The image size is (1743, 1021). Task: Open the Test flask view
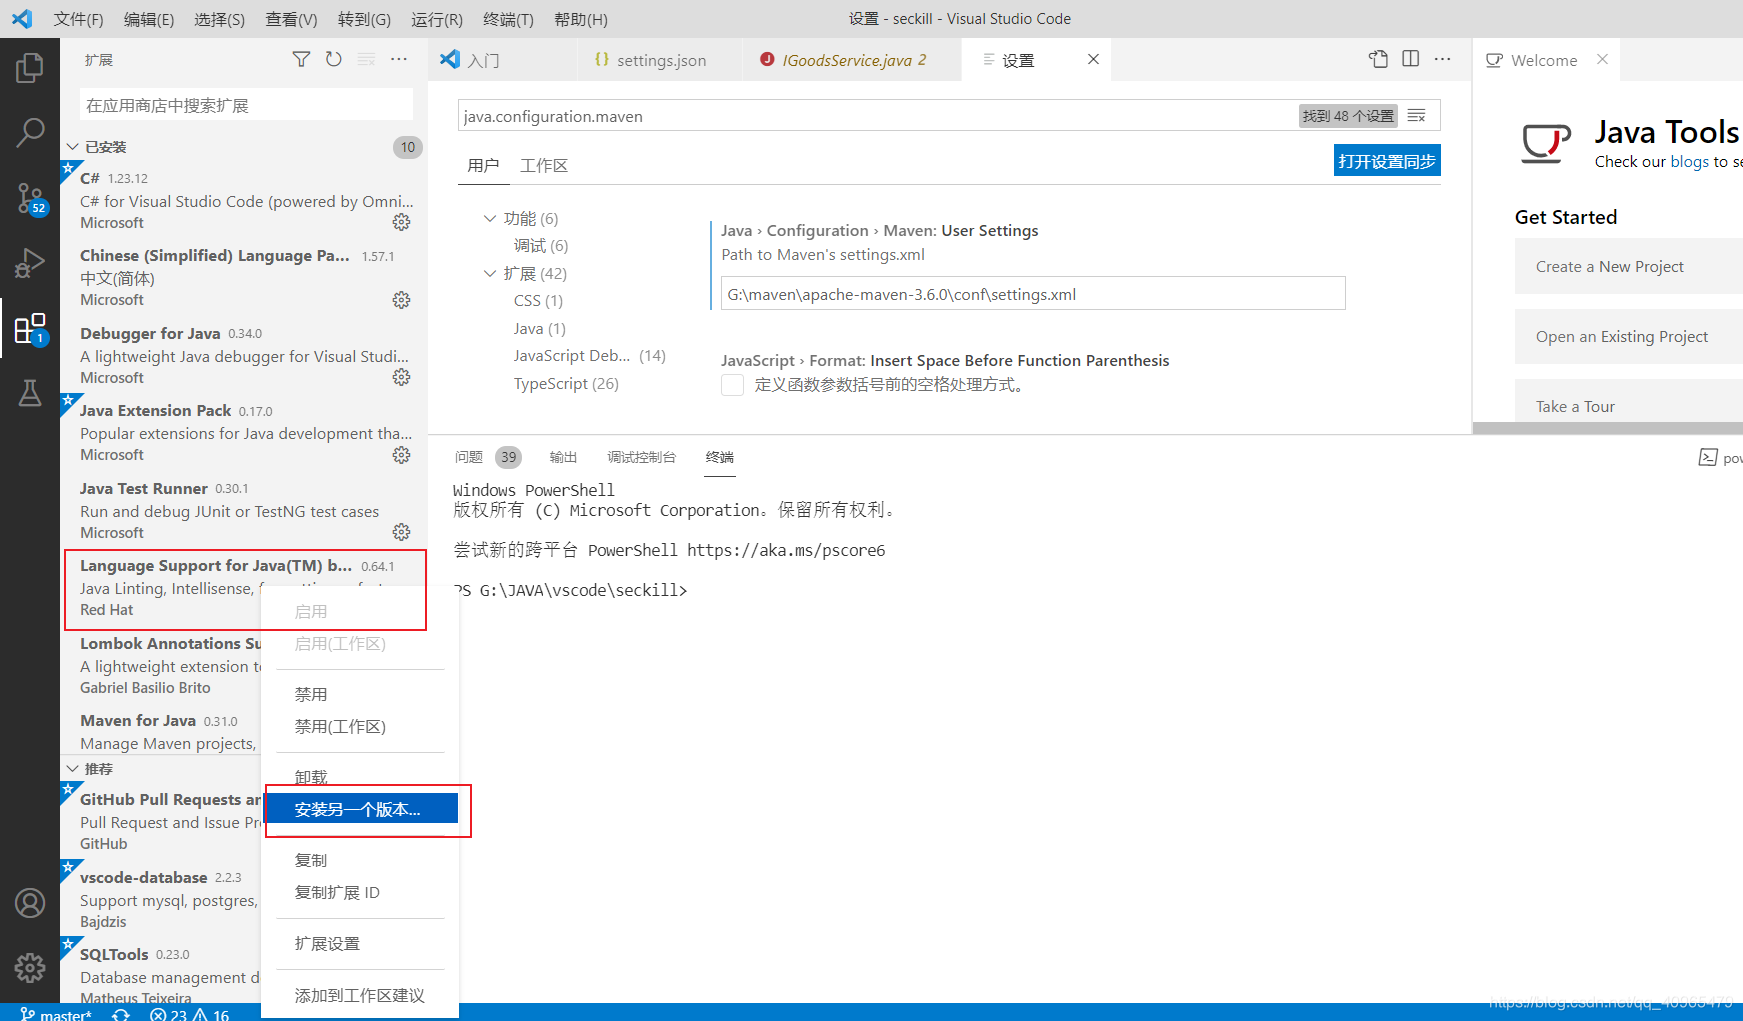[x=30, y=393]
